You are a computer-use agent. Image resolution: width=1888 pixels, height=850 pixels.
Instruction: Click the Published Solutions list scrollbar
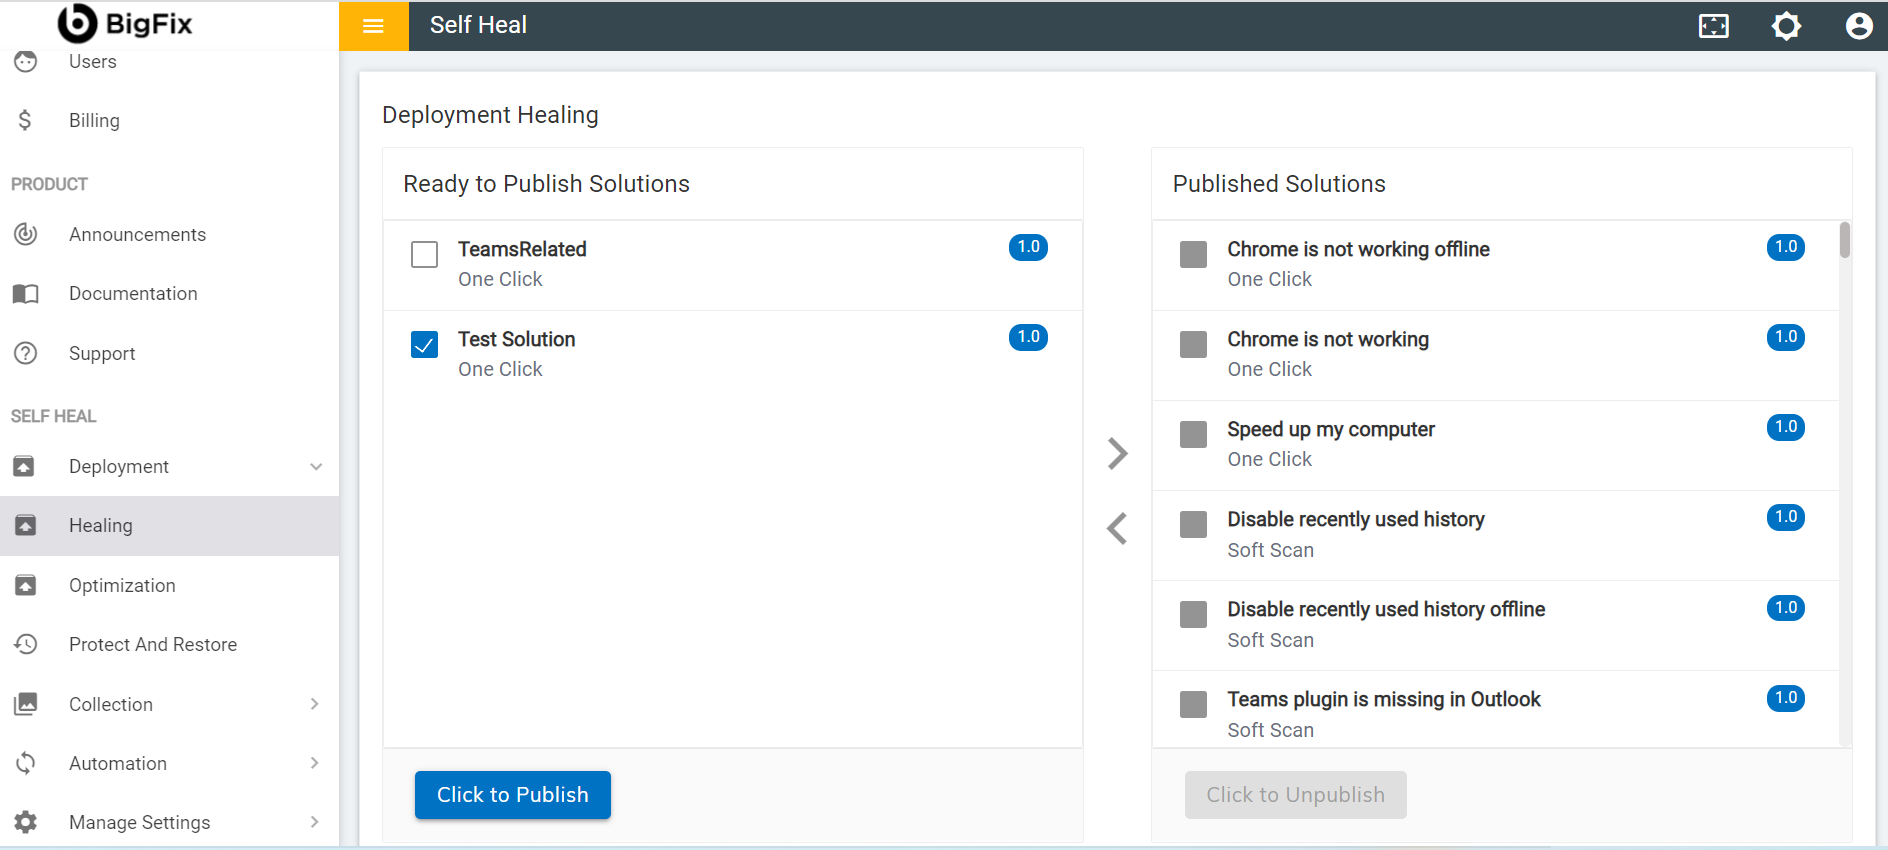click(x=1844, y=242)
